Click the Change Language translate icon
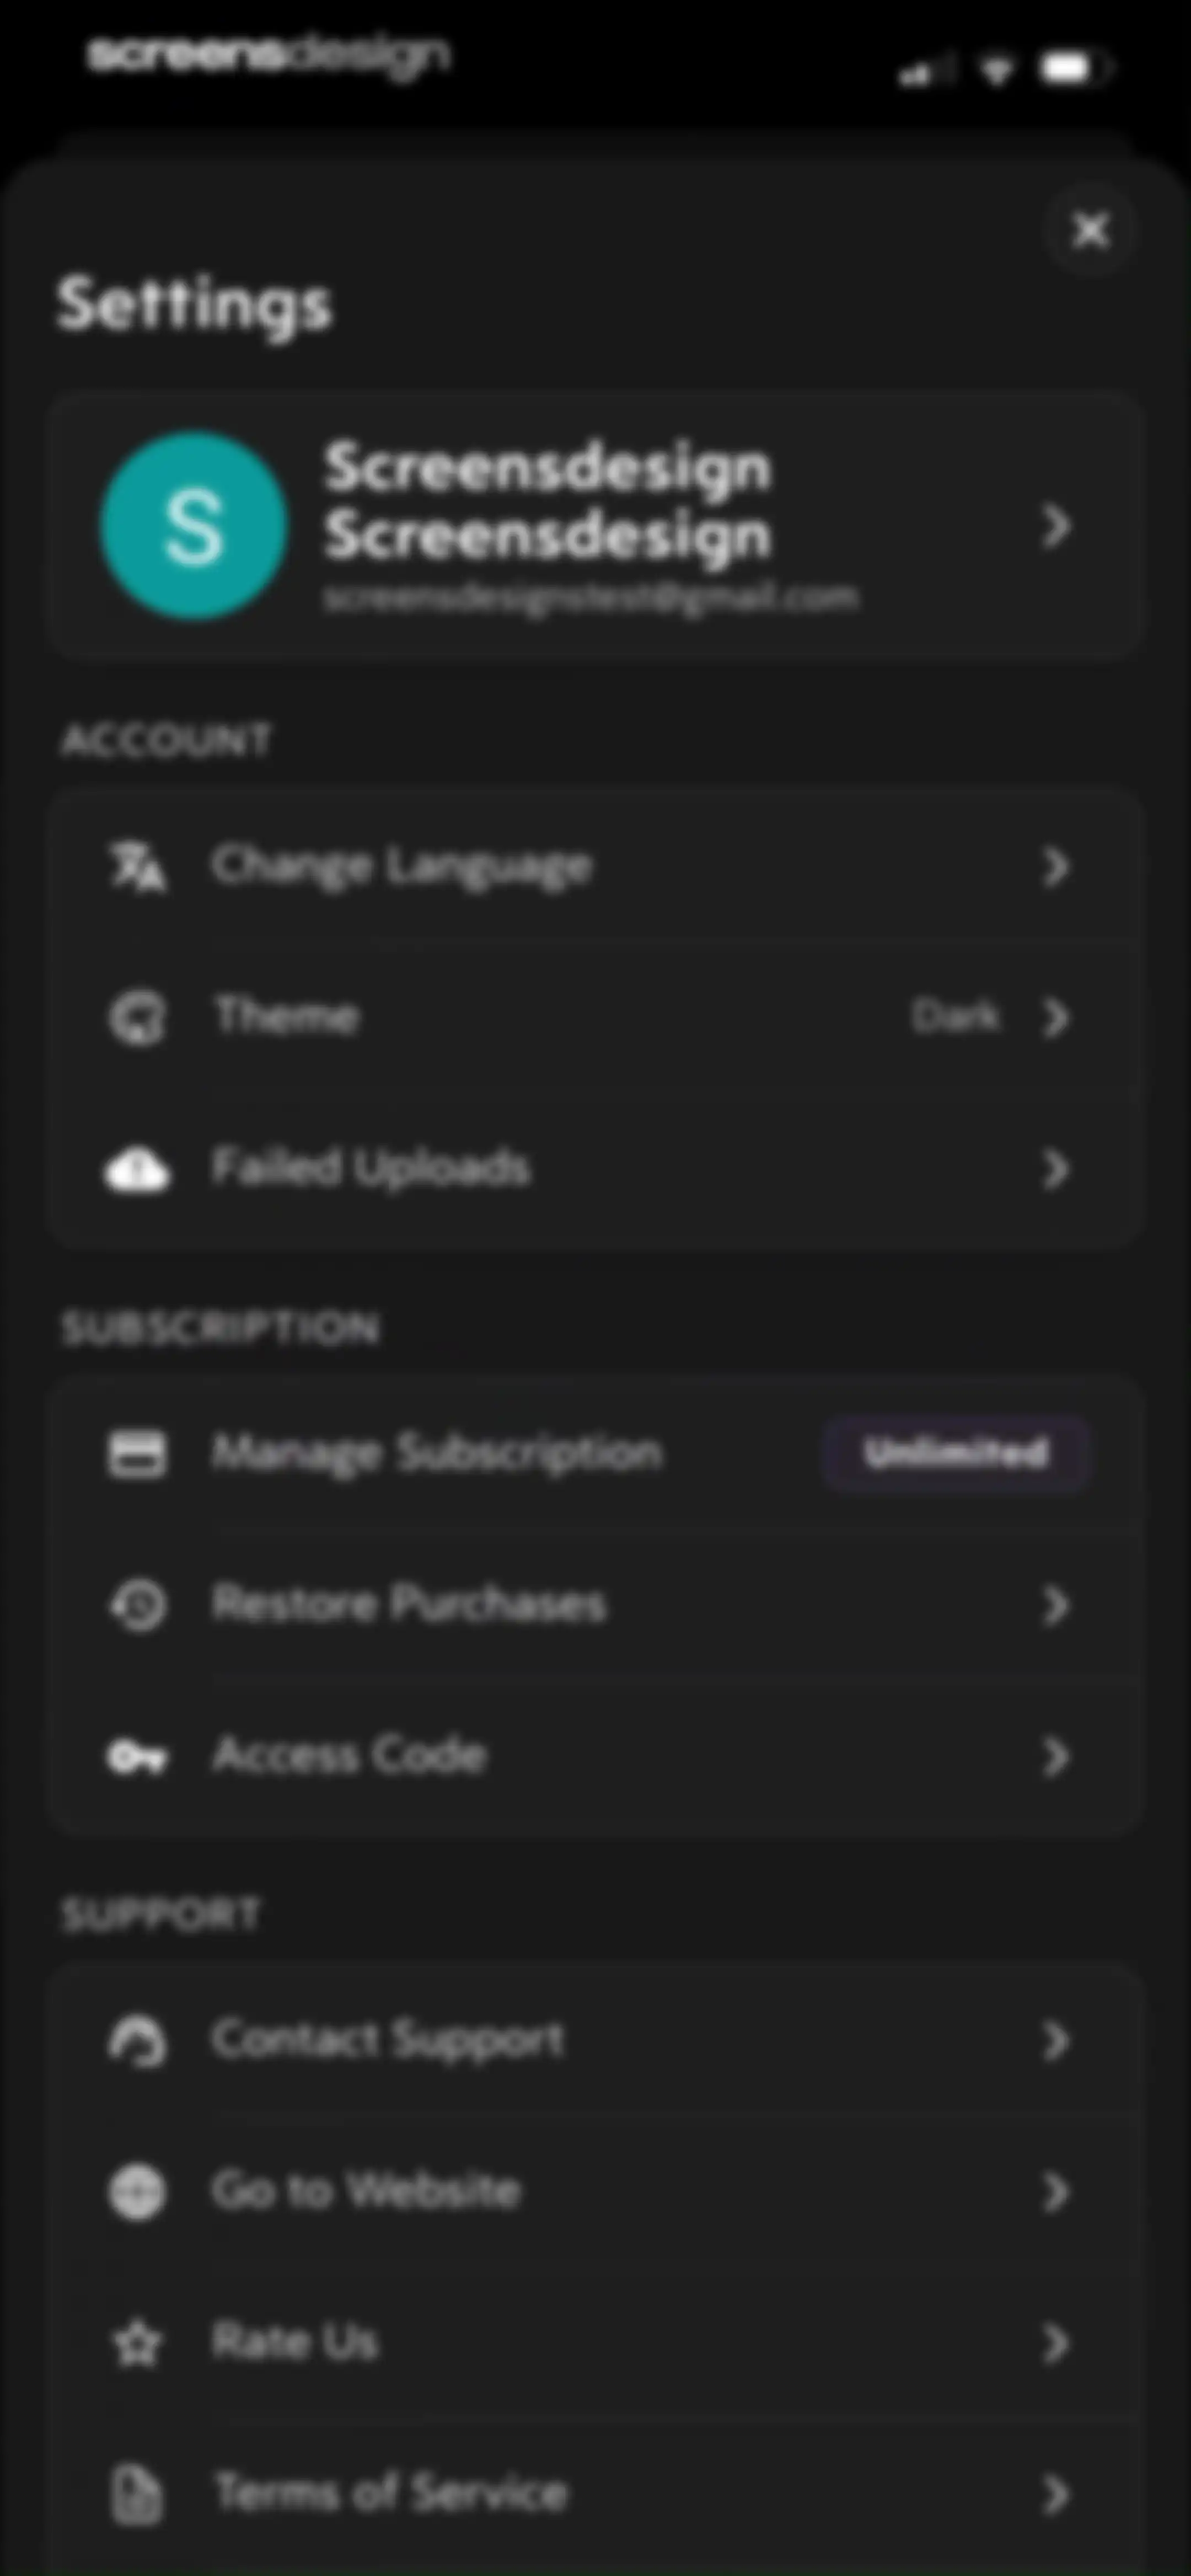 point(137,866)
